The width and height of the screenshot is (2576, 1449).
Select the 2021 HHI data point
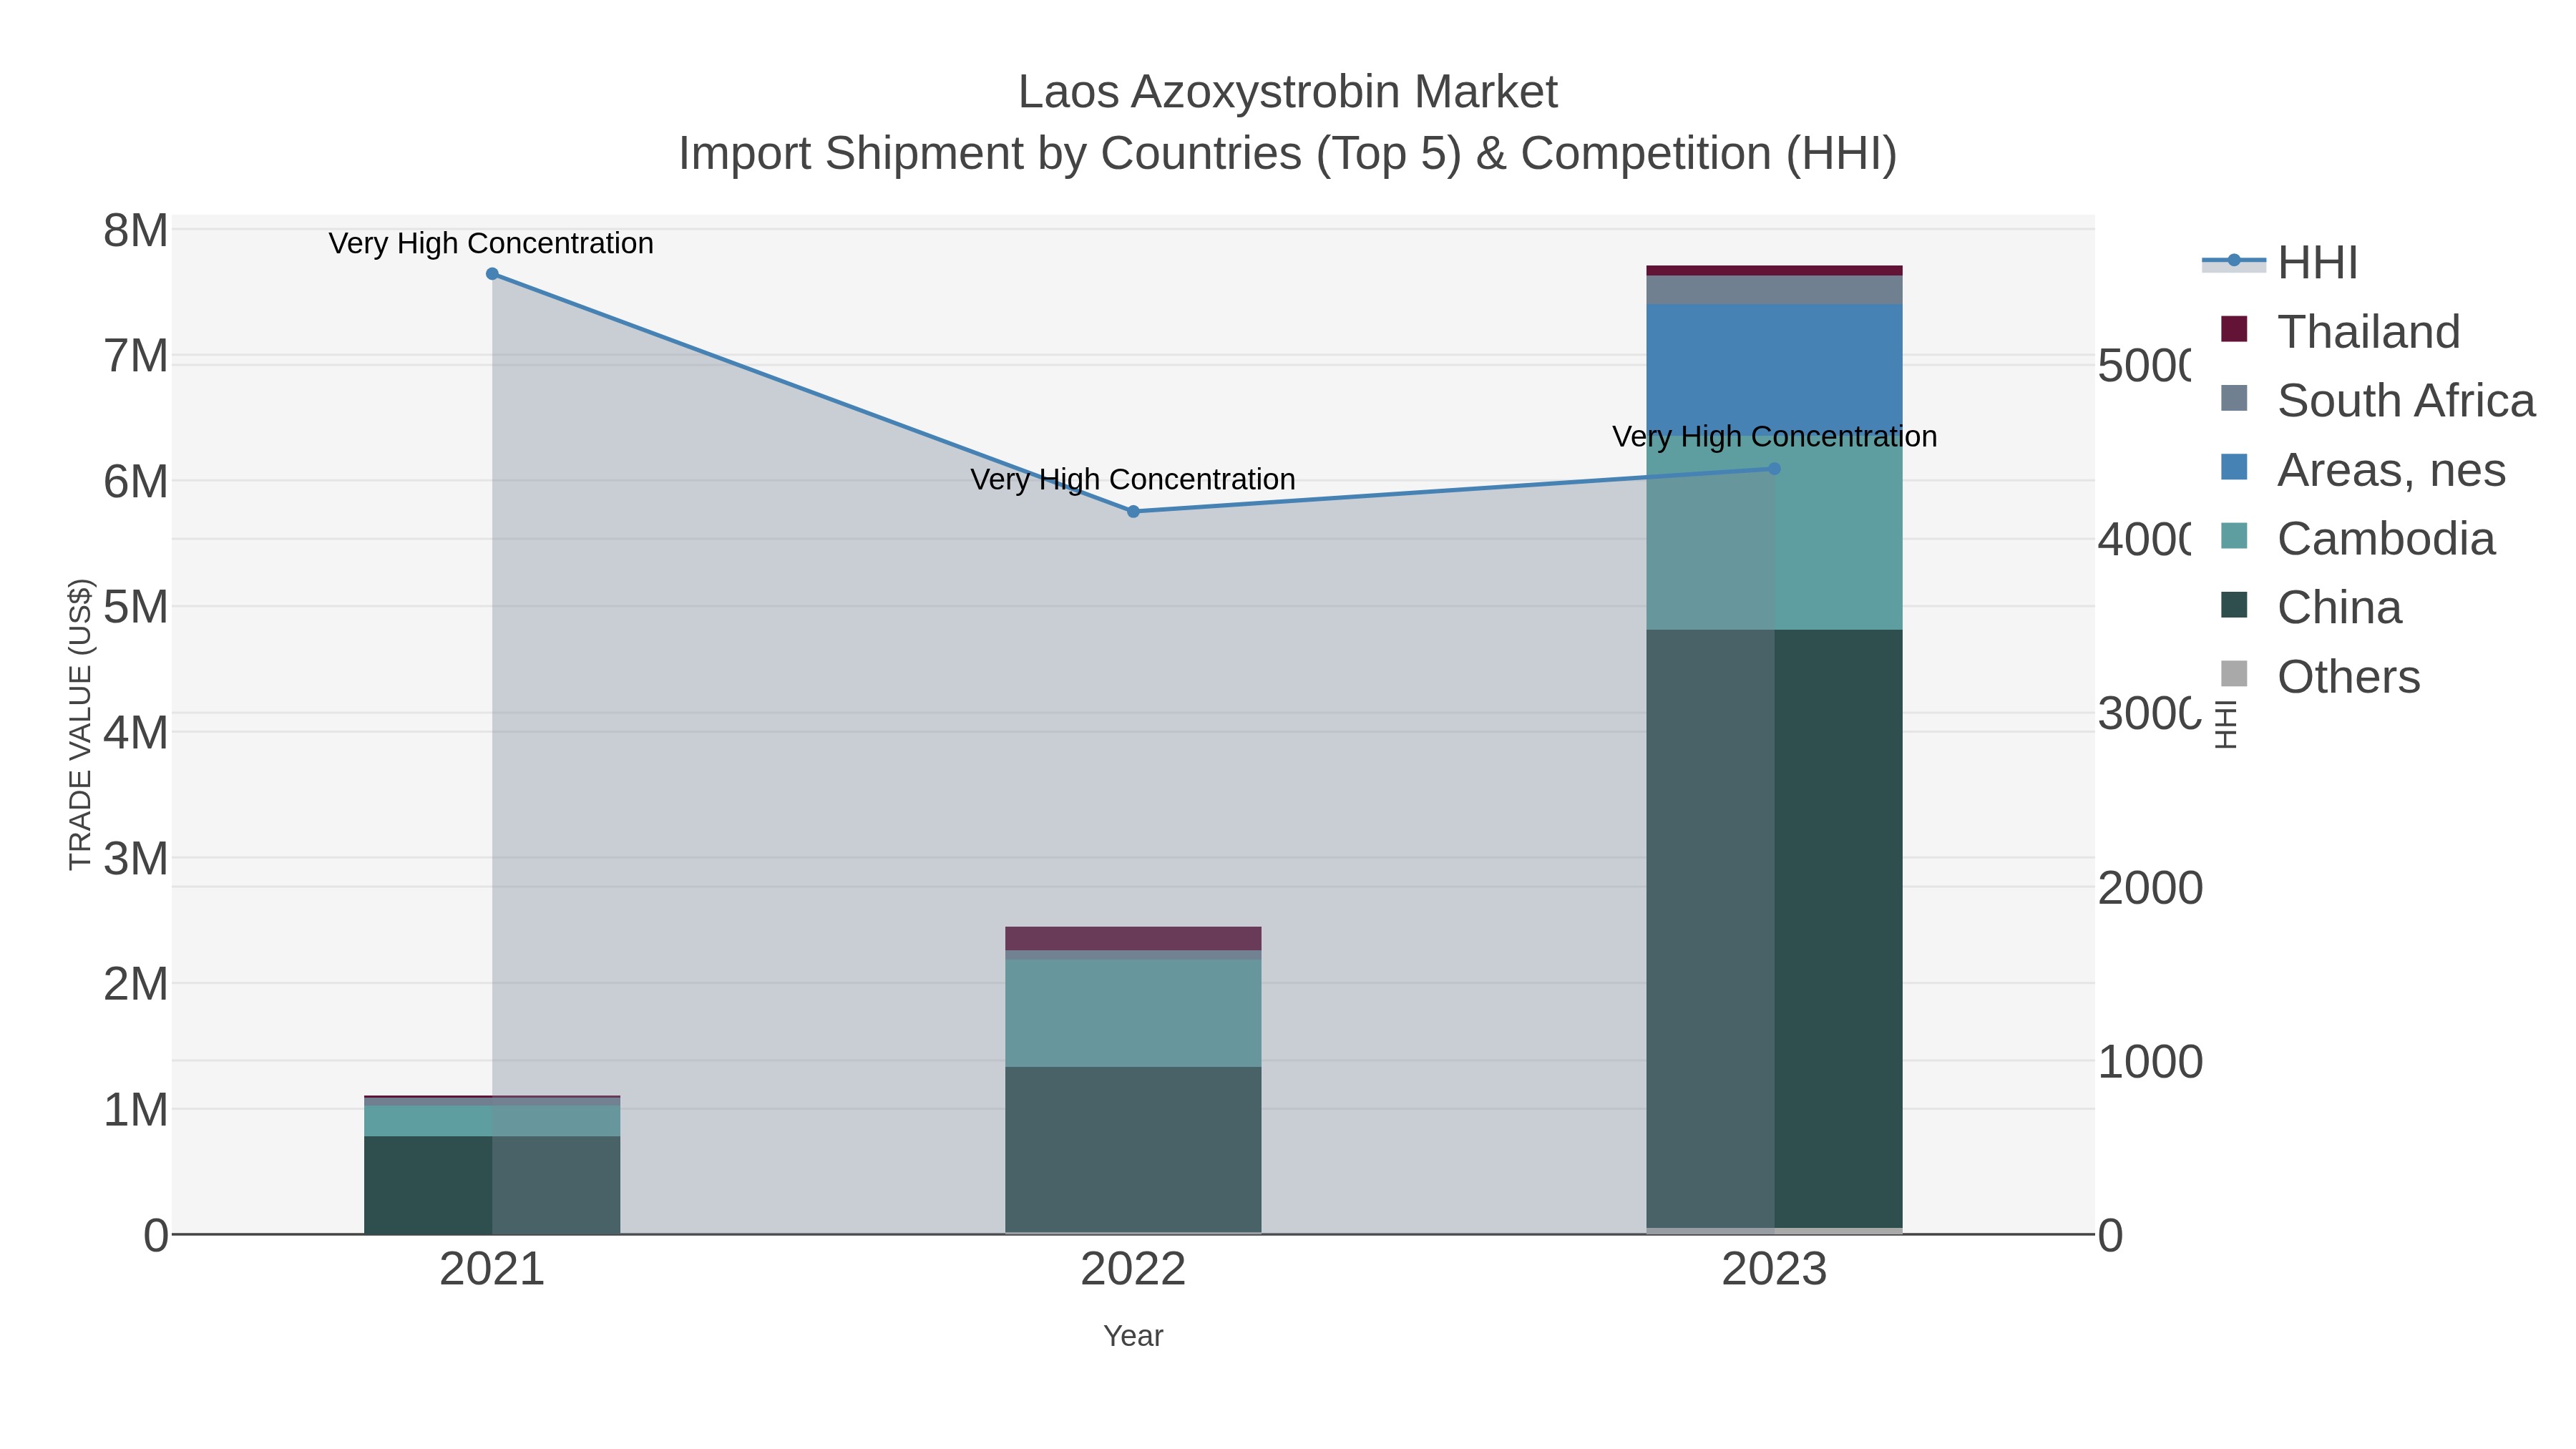(492, 274)
